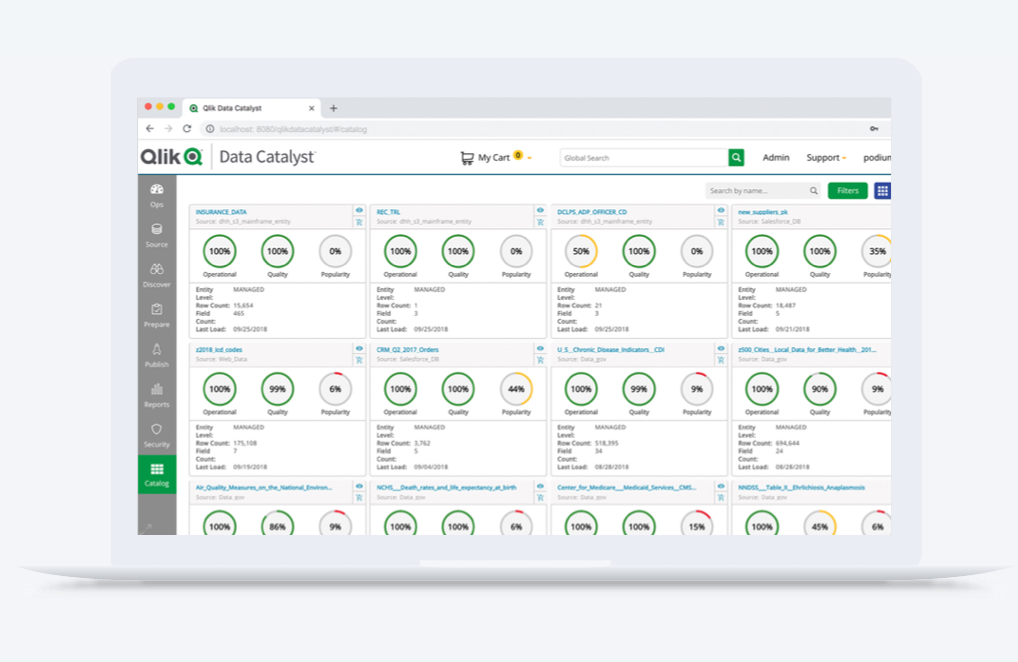1018x662 pixels.
Task: Add INSURANCE_DATA to cart via cart icon
Action: 359,222
